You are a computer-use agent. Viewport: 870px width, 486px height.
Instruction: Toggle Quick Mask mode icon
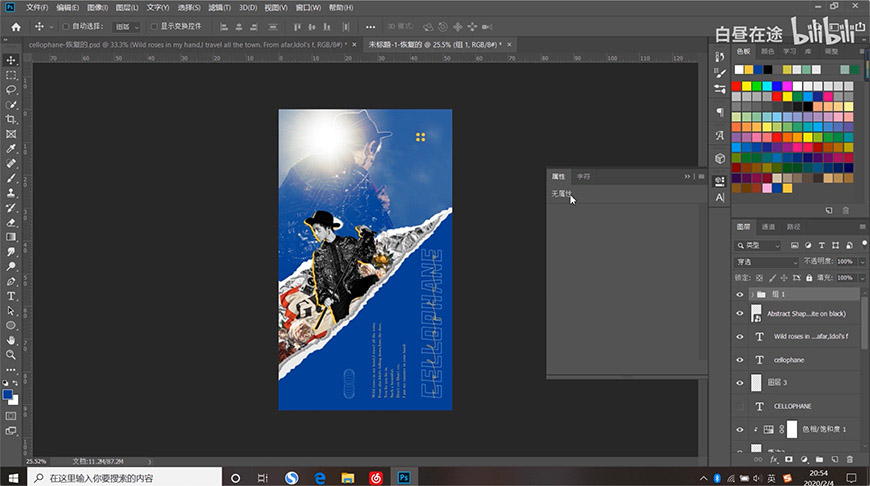tap(11, 416)
